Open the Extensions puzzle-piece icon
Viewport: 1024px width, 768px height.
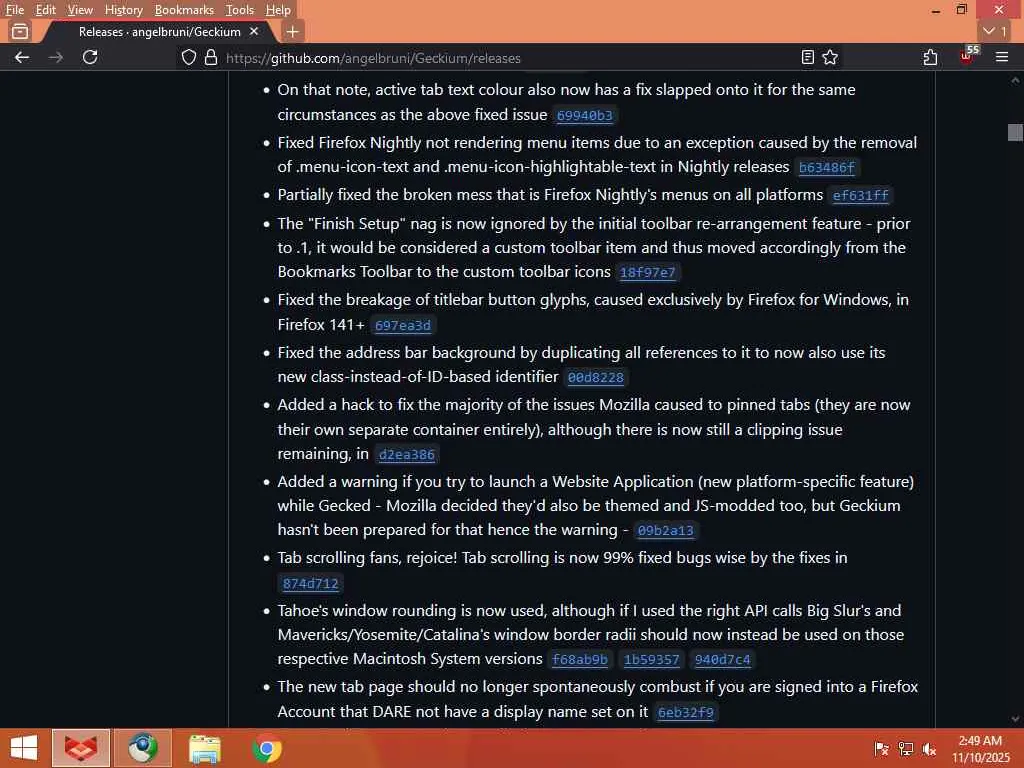coord(930,57)
